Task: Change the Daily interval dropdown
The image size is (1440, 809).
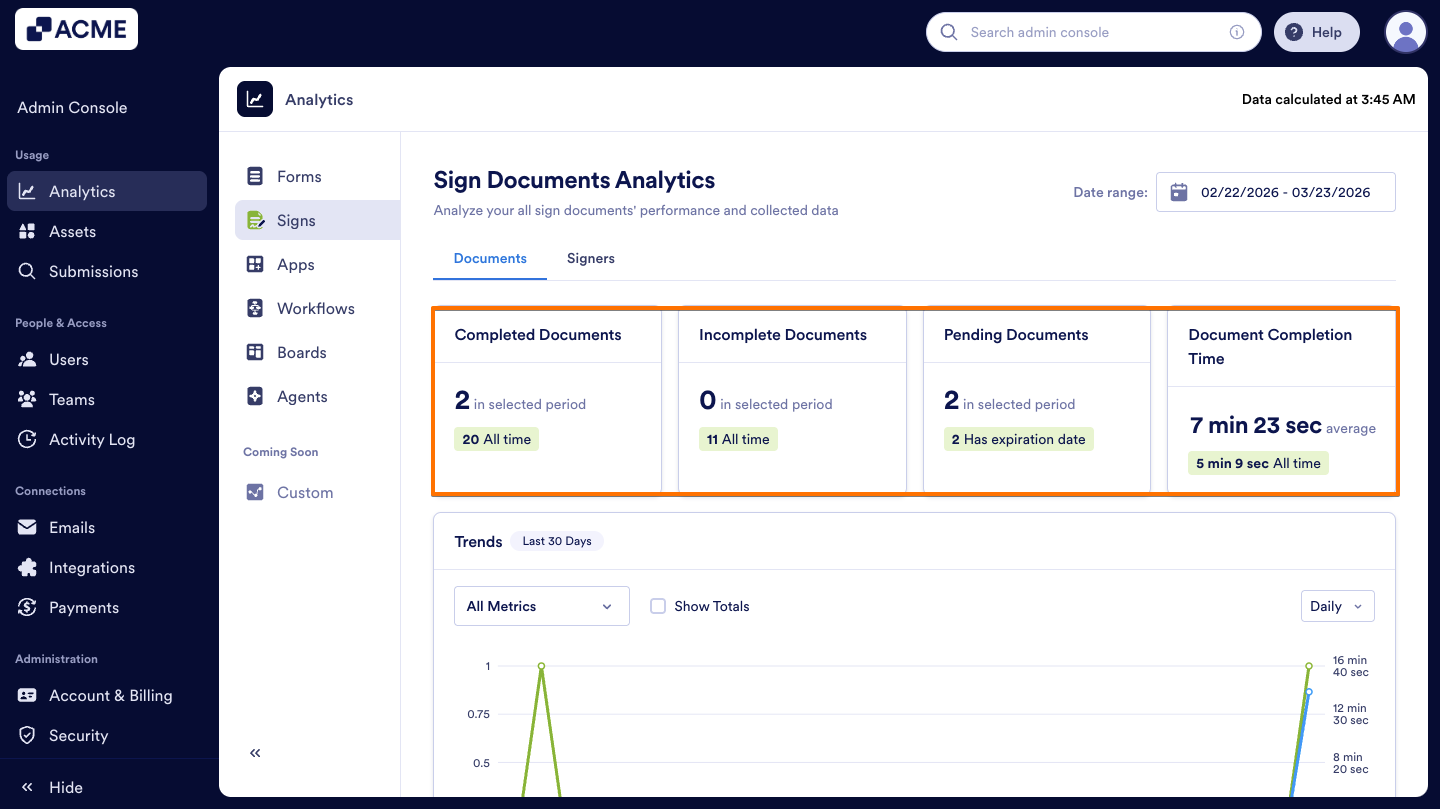Action: pyautogui.click(x=1337, y=606)
